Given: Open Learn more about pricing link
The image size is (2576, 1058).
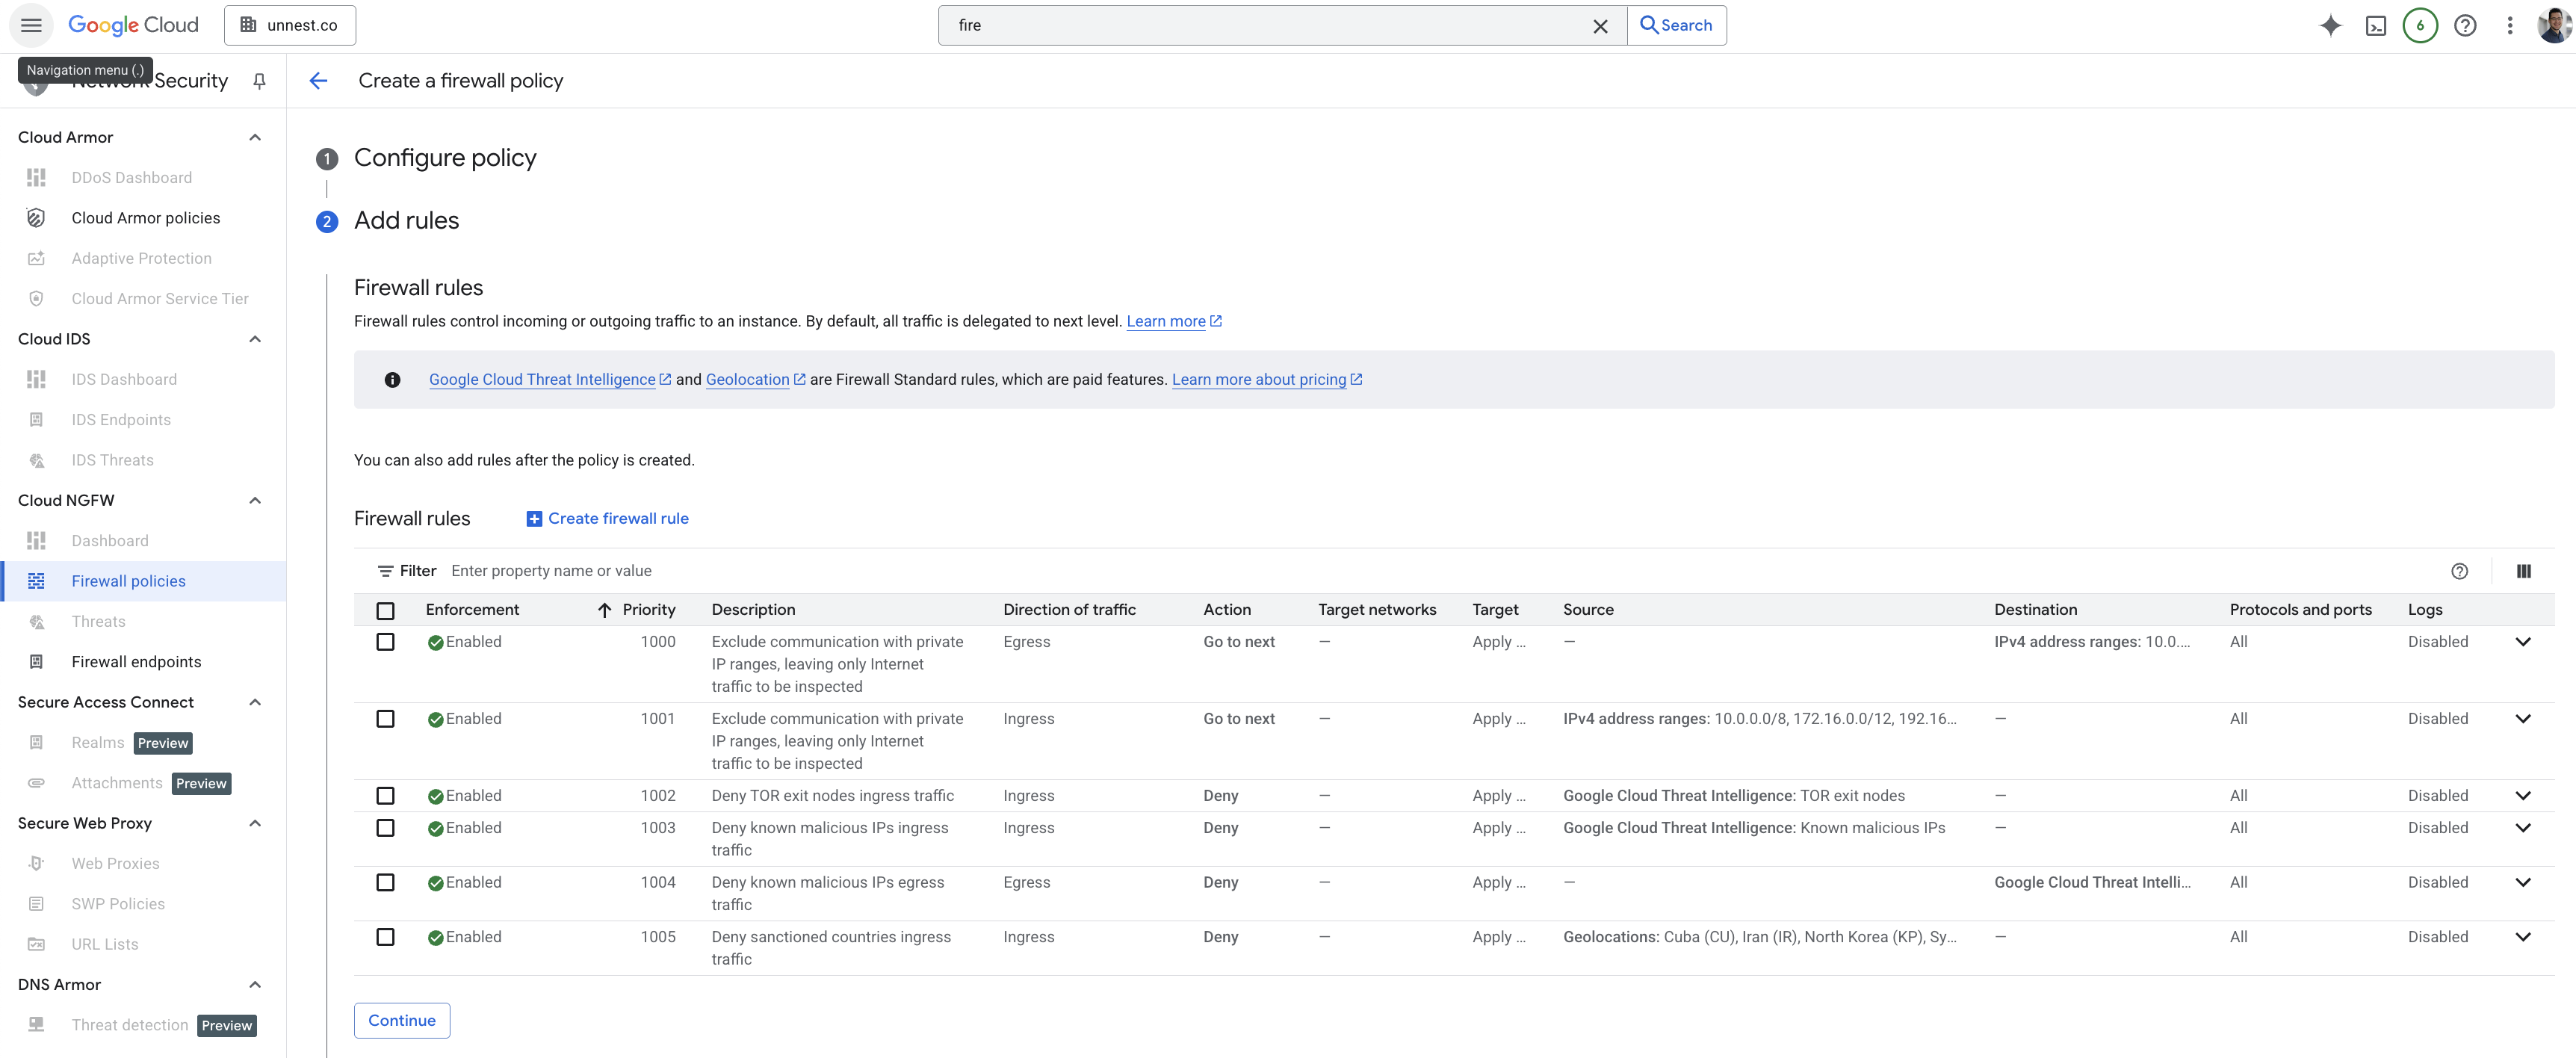Looking at the screenshot, I should tap(1258, 380).
